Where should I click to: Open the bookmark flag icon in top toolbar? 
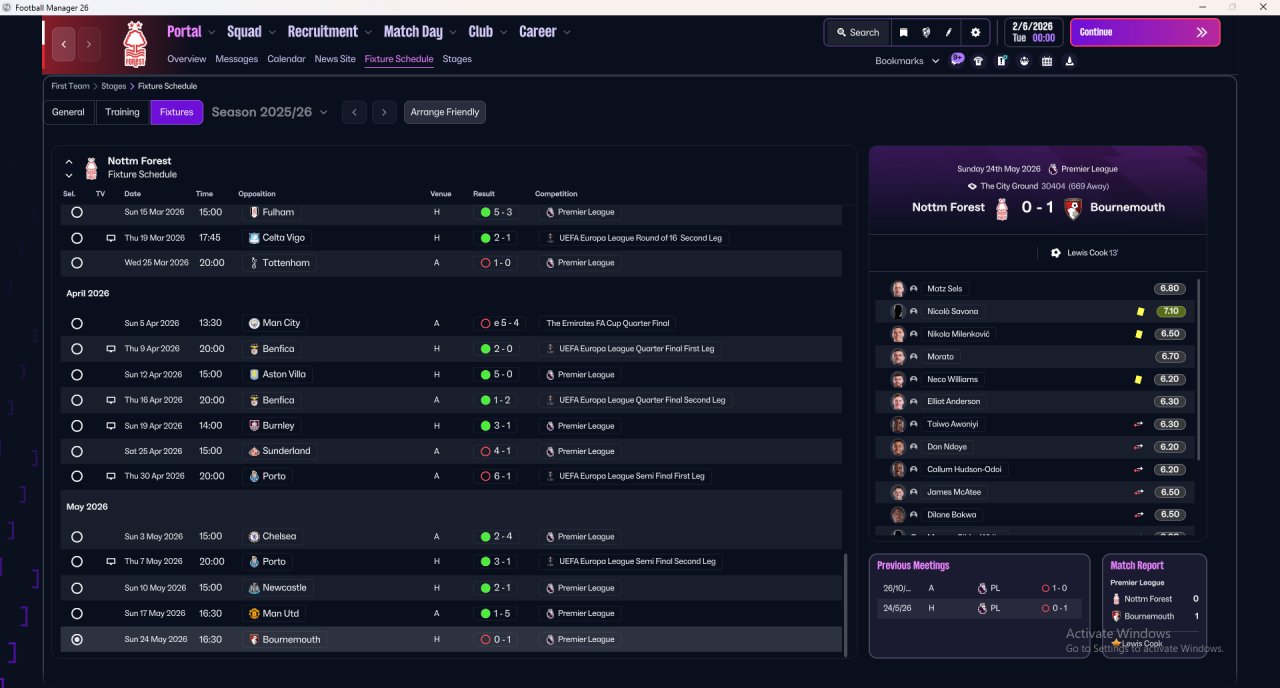coord(904,32)
